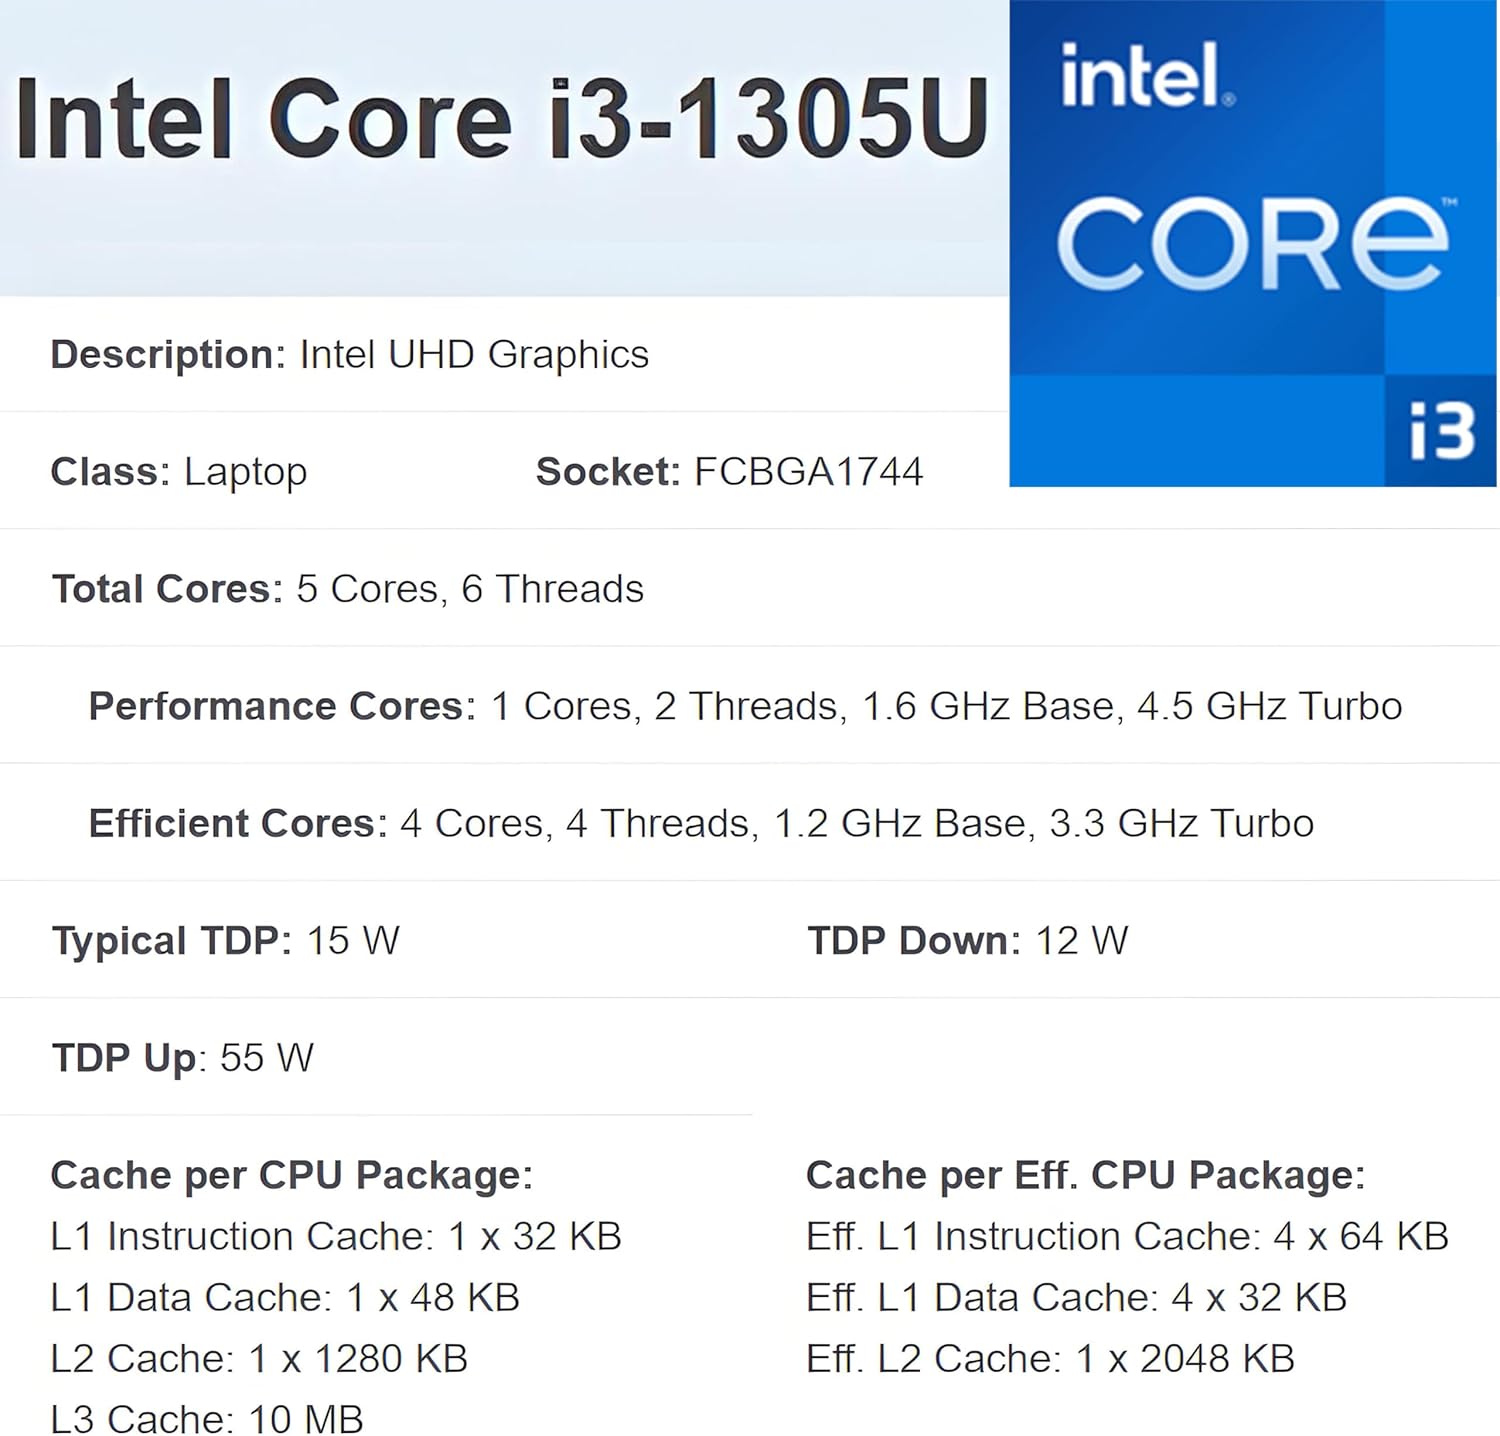Select the Intel Core i3-1305U title
Image resolution: width=1500 pixels, height=1436 pixels.
[502, 120]
